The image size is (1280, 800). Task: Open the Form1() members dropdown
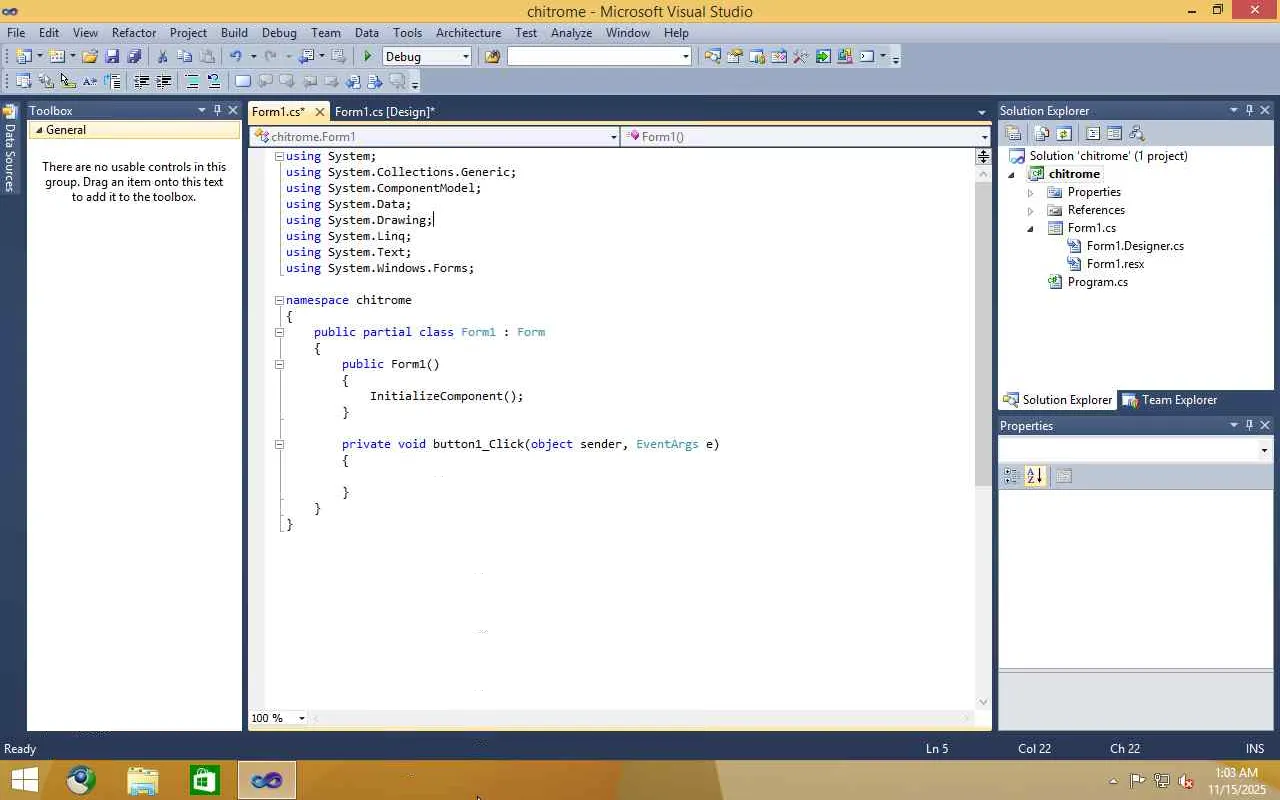click(x=984, y=137)
